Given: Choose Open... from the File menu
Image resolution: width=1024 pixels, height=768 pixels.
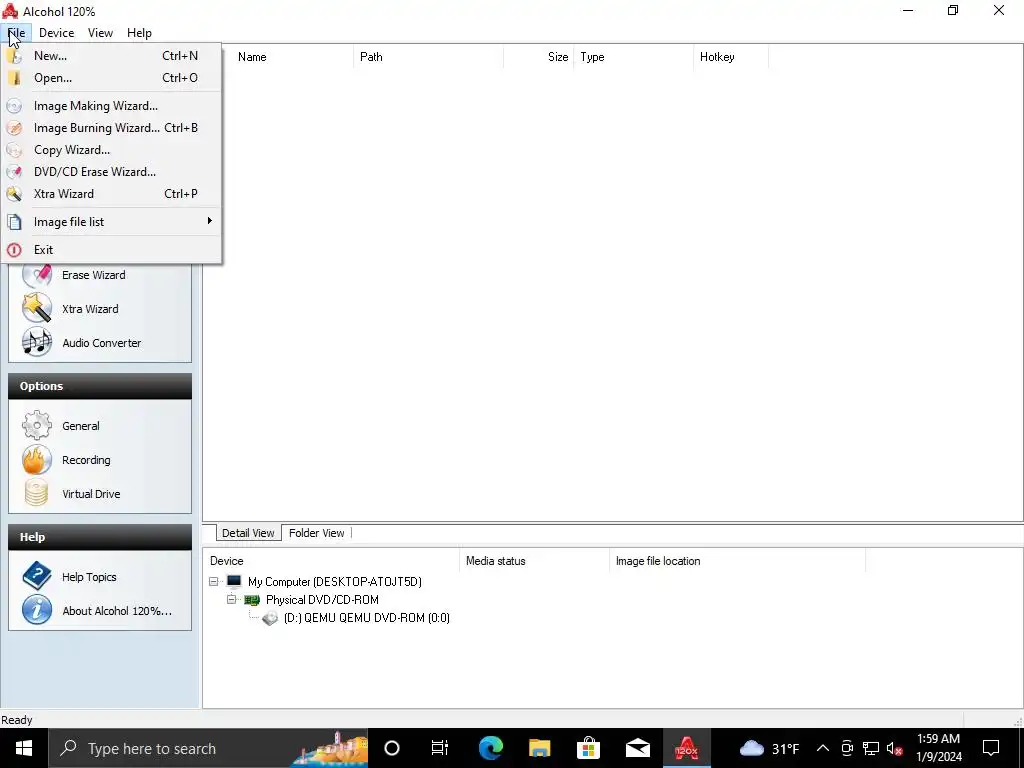Looking at the screenshot, I should (112, 78).
